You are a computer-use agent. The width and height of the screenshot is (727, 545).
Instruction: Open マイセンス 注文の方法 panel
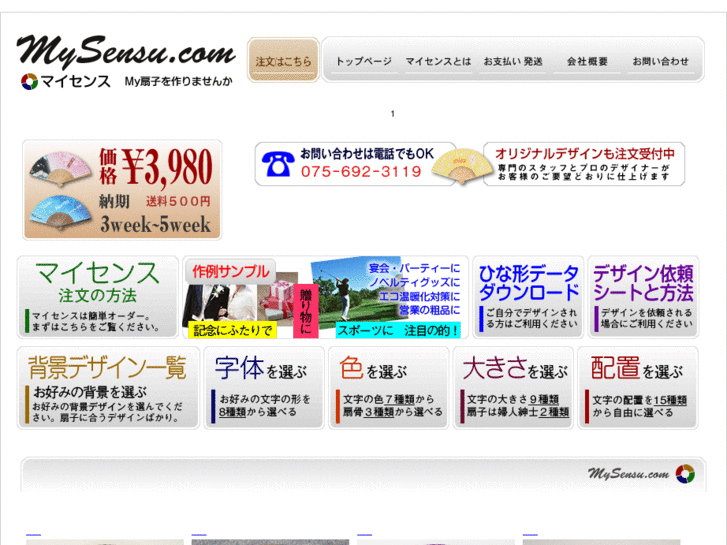[98, 297]
